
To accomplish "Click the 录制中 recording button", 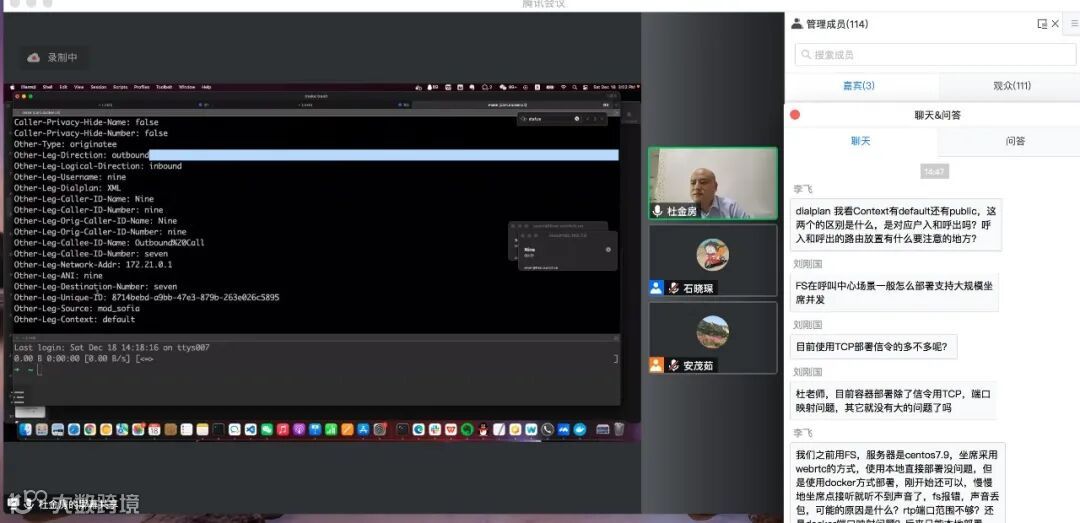I will click(53, 58).
